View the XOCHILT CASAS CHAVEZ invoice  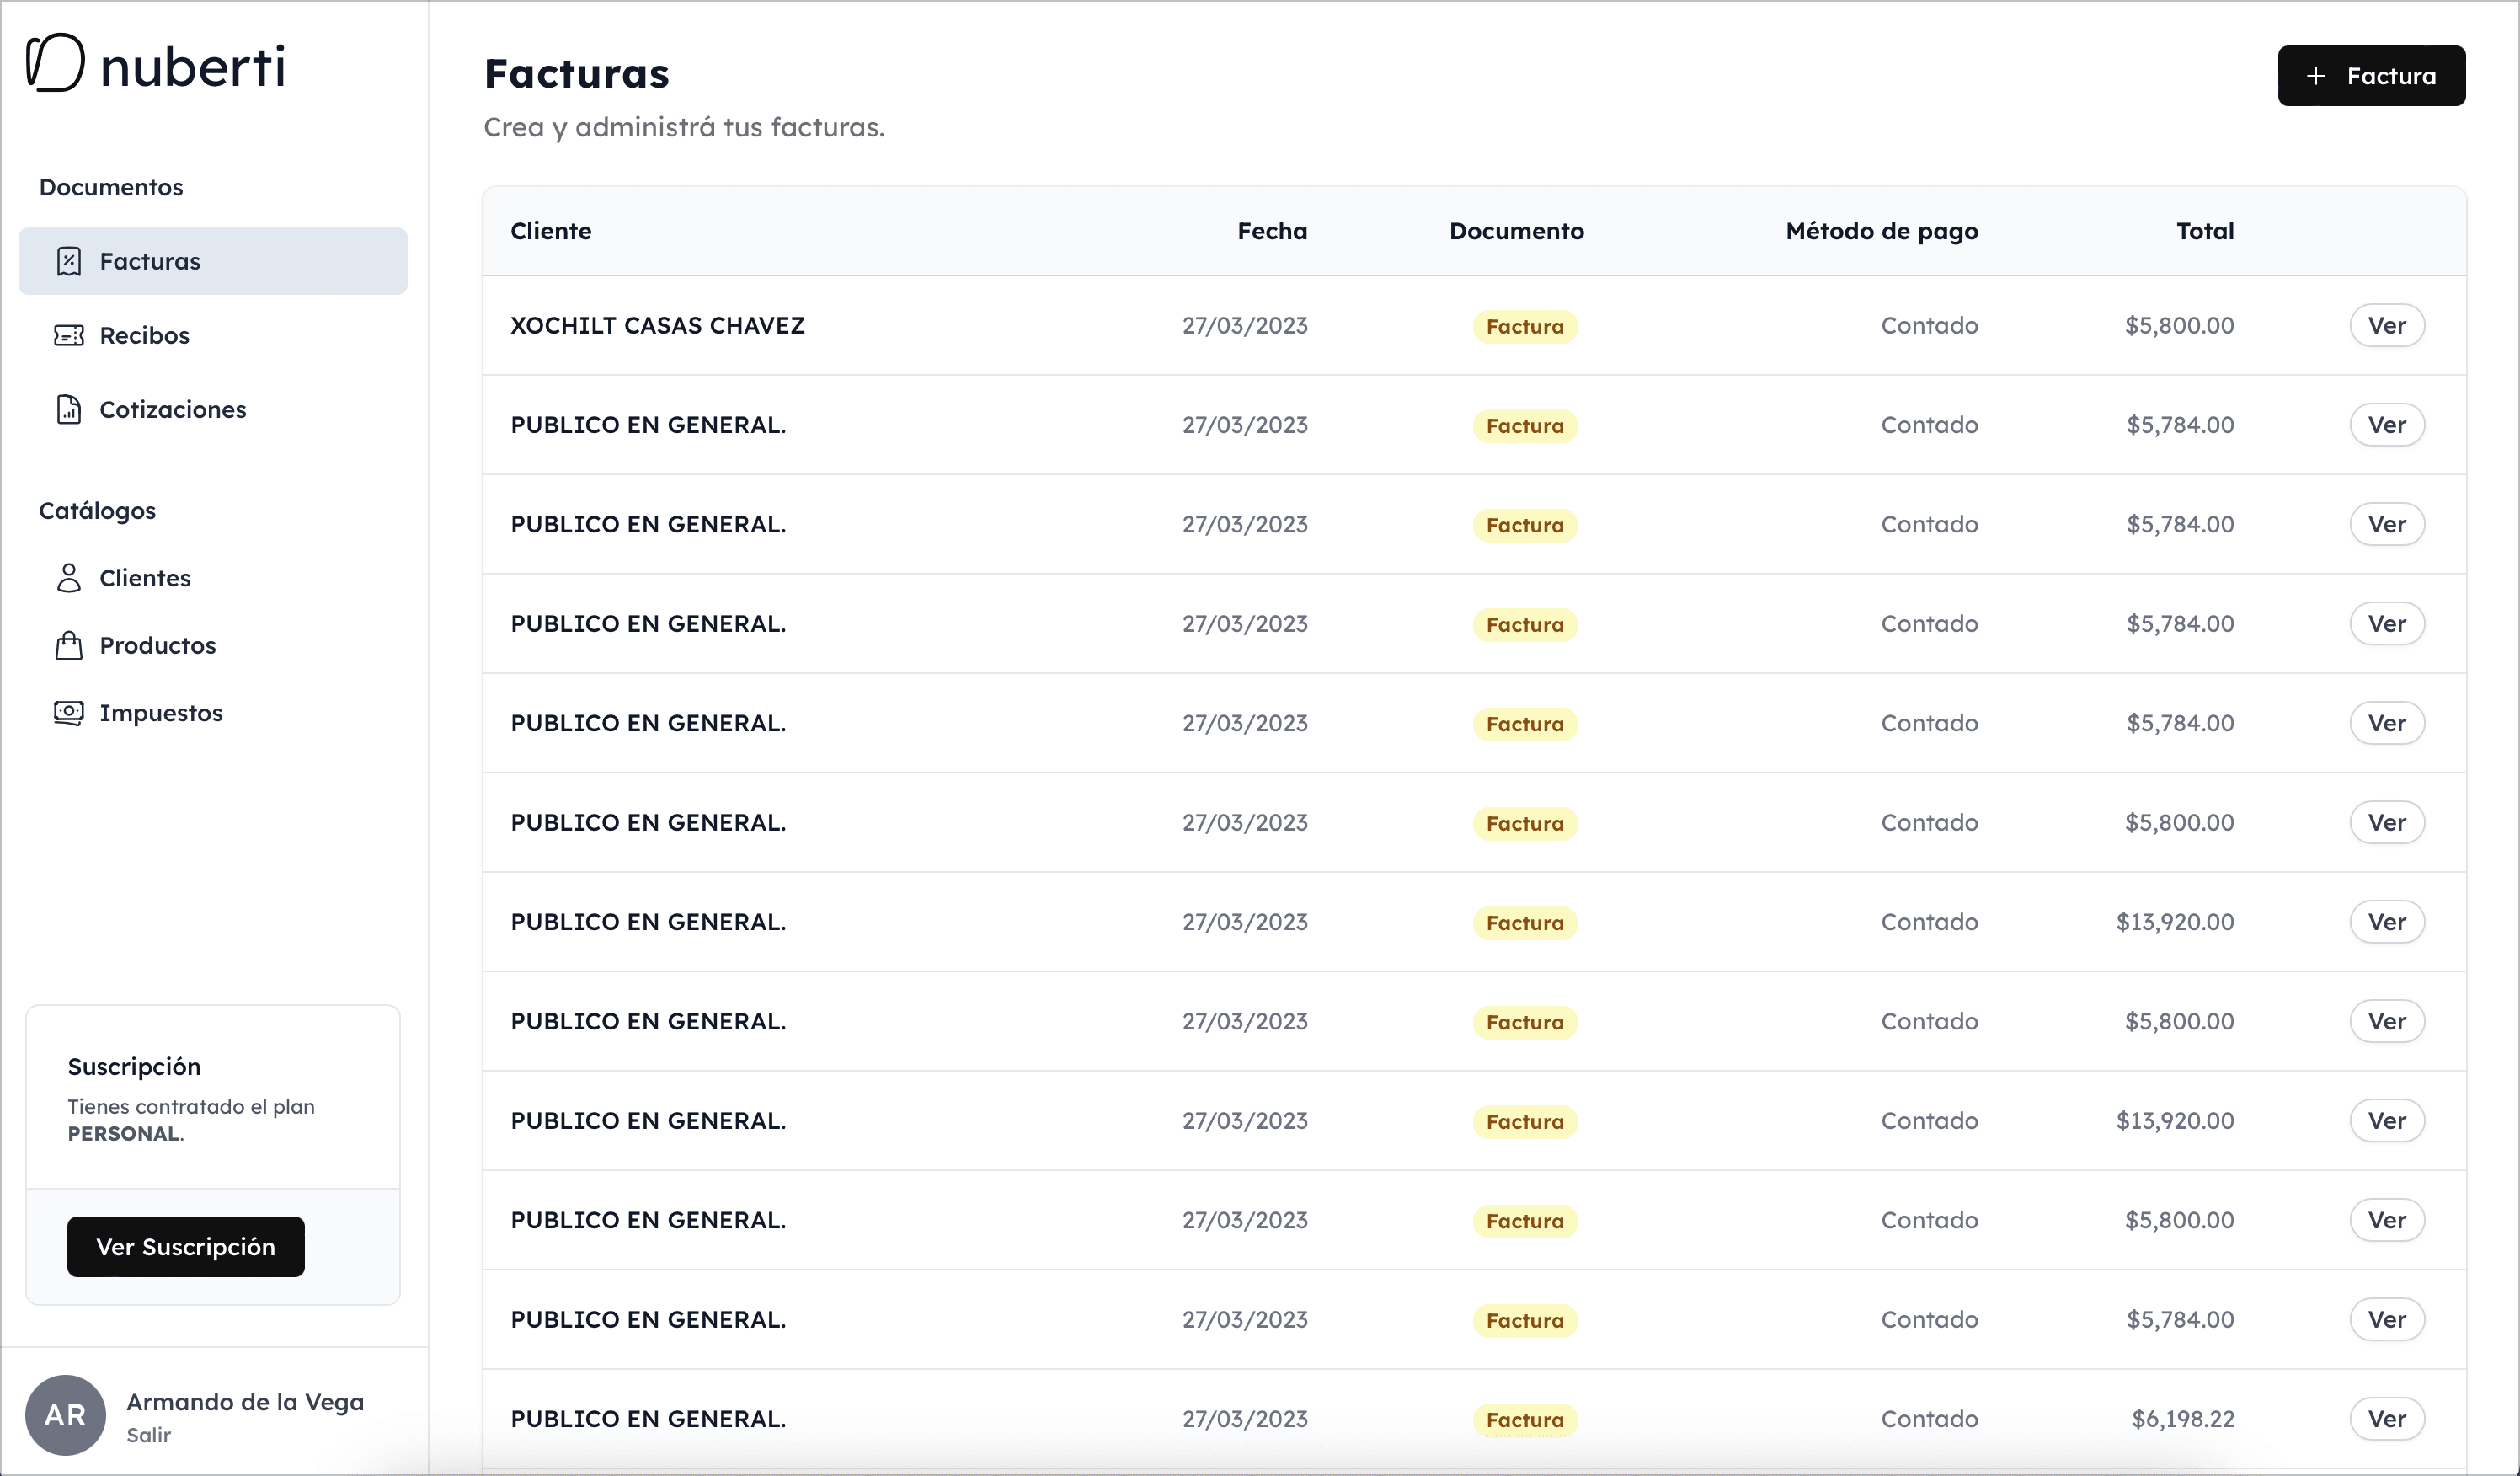(2386, 326)
